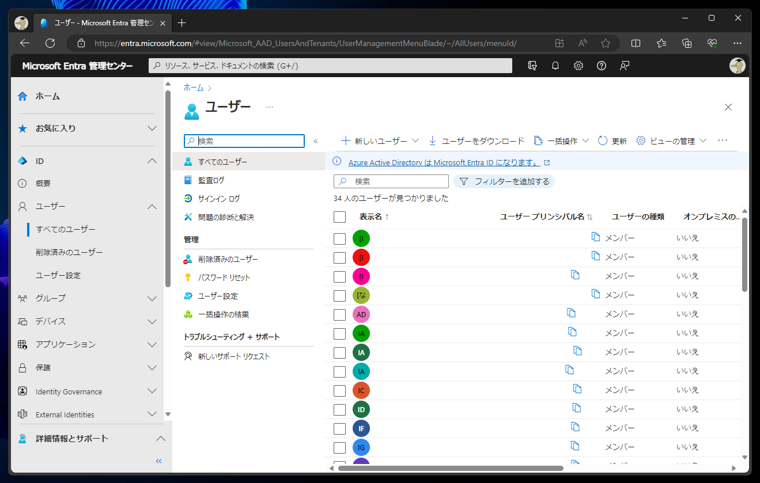Check the box for the ID user row
This screenshot has height=483, width=760.
tap(339, 410)
